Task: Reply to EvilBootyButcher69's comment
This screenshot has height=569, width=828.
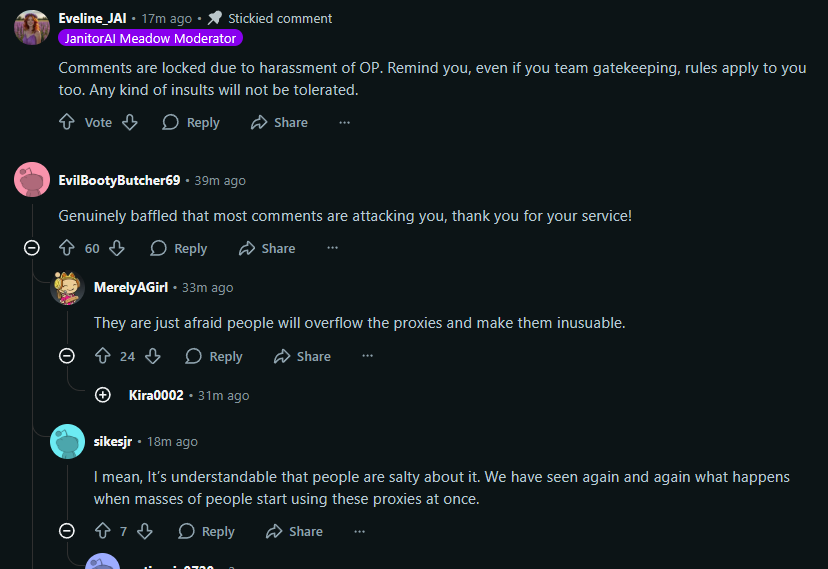Action: point(179,248)
